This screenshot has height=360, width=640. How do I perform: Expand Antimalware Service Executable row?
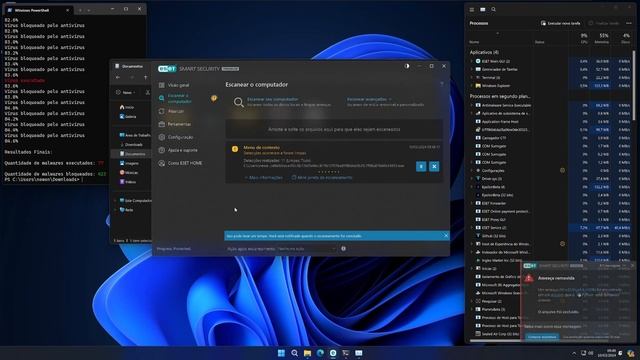click(472, 105)
